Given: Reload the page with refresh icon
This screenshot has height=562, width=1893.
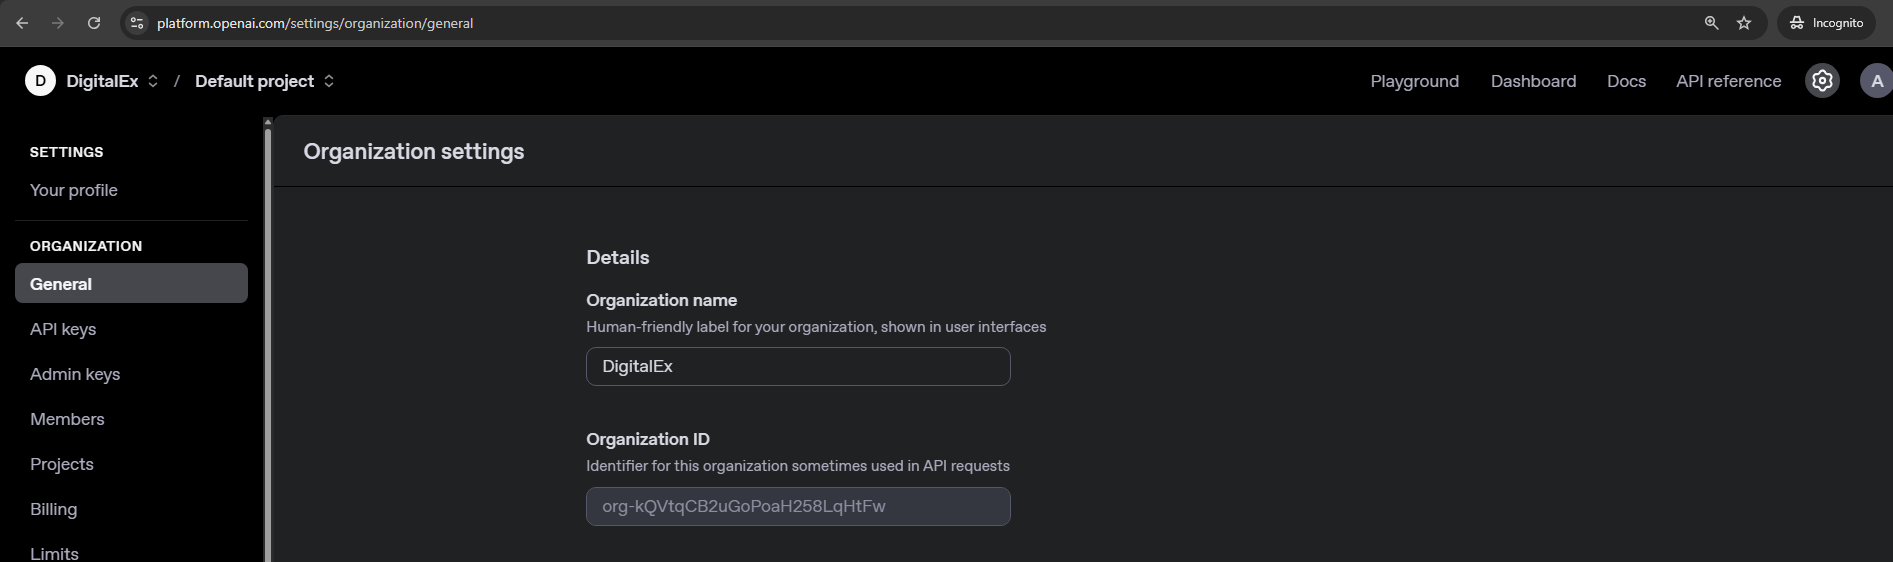Looking at the screenshot, I should click(x=94, y=23).
